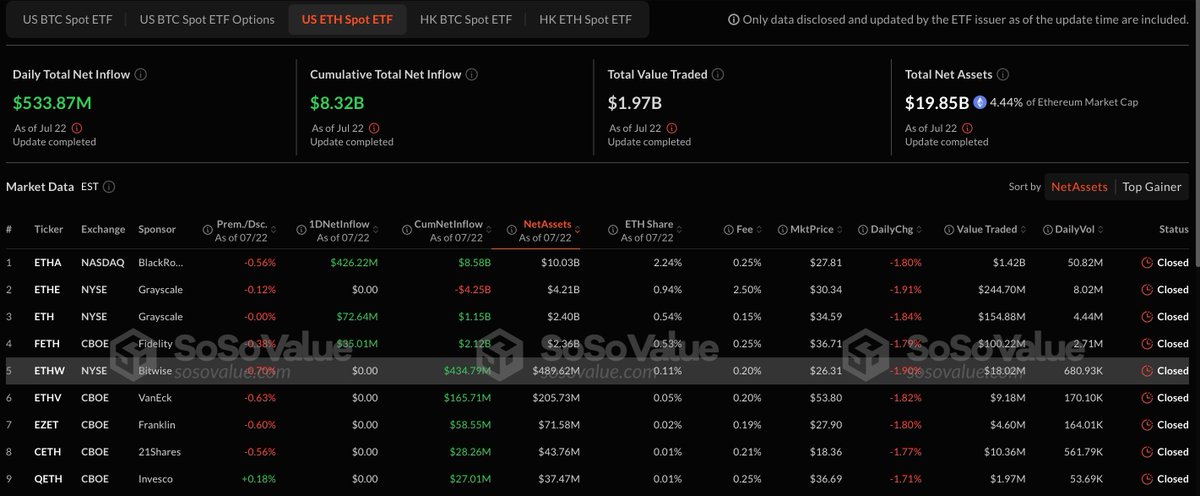Switch to HK ETH Spot ETF tab

point(585,19)
